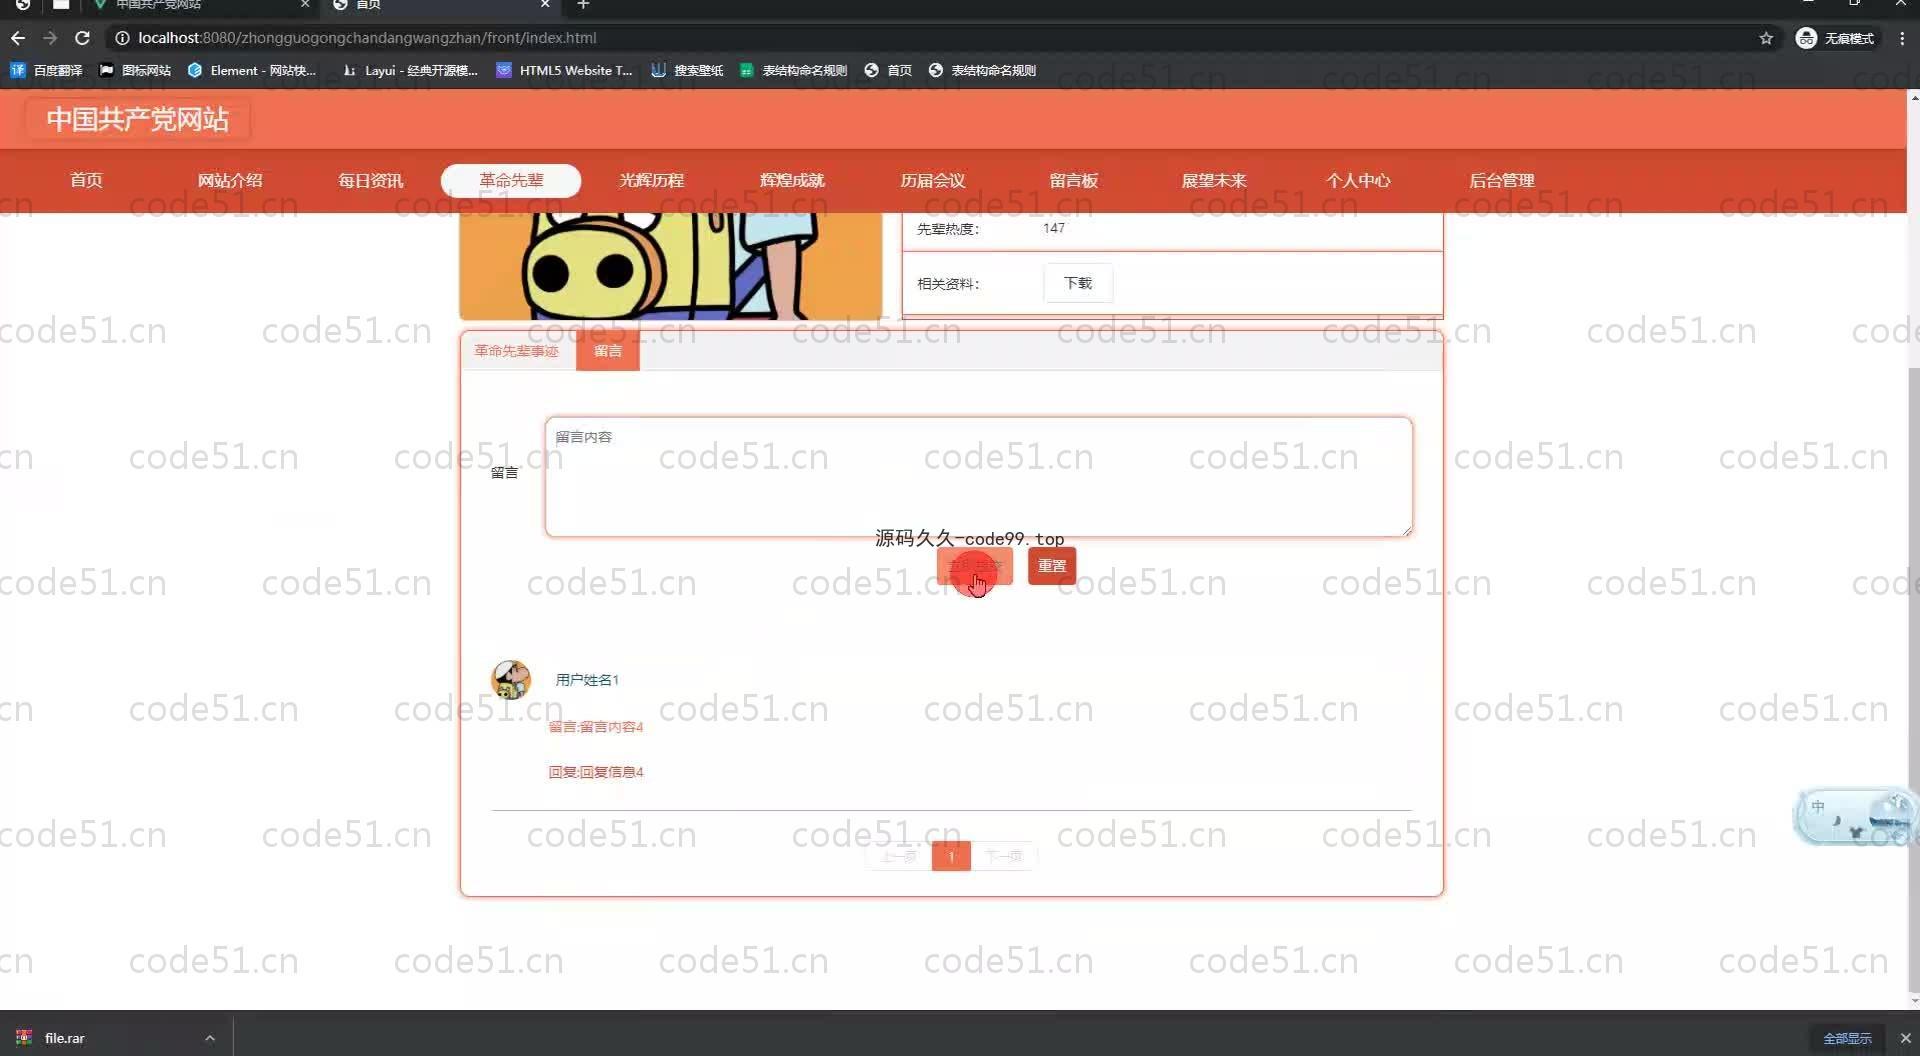The height and width of the screenshot is (1056, 1920).
Task: Click 下载 button for 相关资料
Action: tap(1078, 283)
